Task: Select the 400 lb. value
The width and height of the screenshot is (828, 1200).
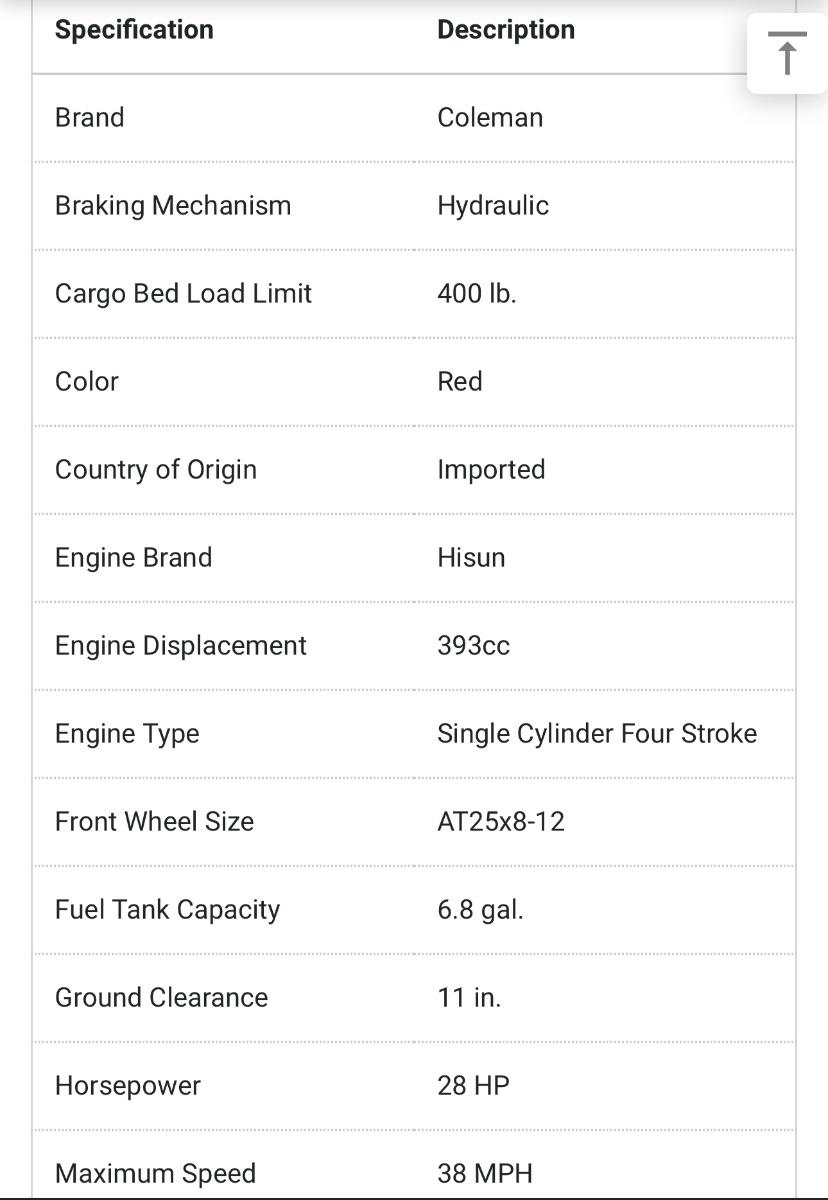Action: click(476, 294)
